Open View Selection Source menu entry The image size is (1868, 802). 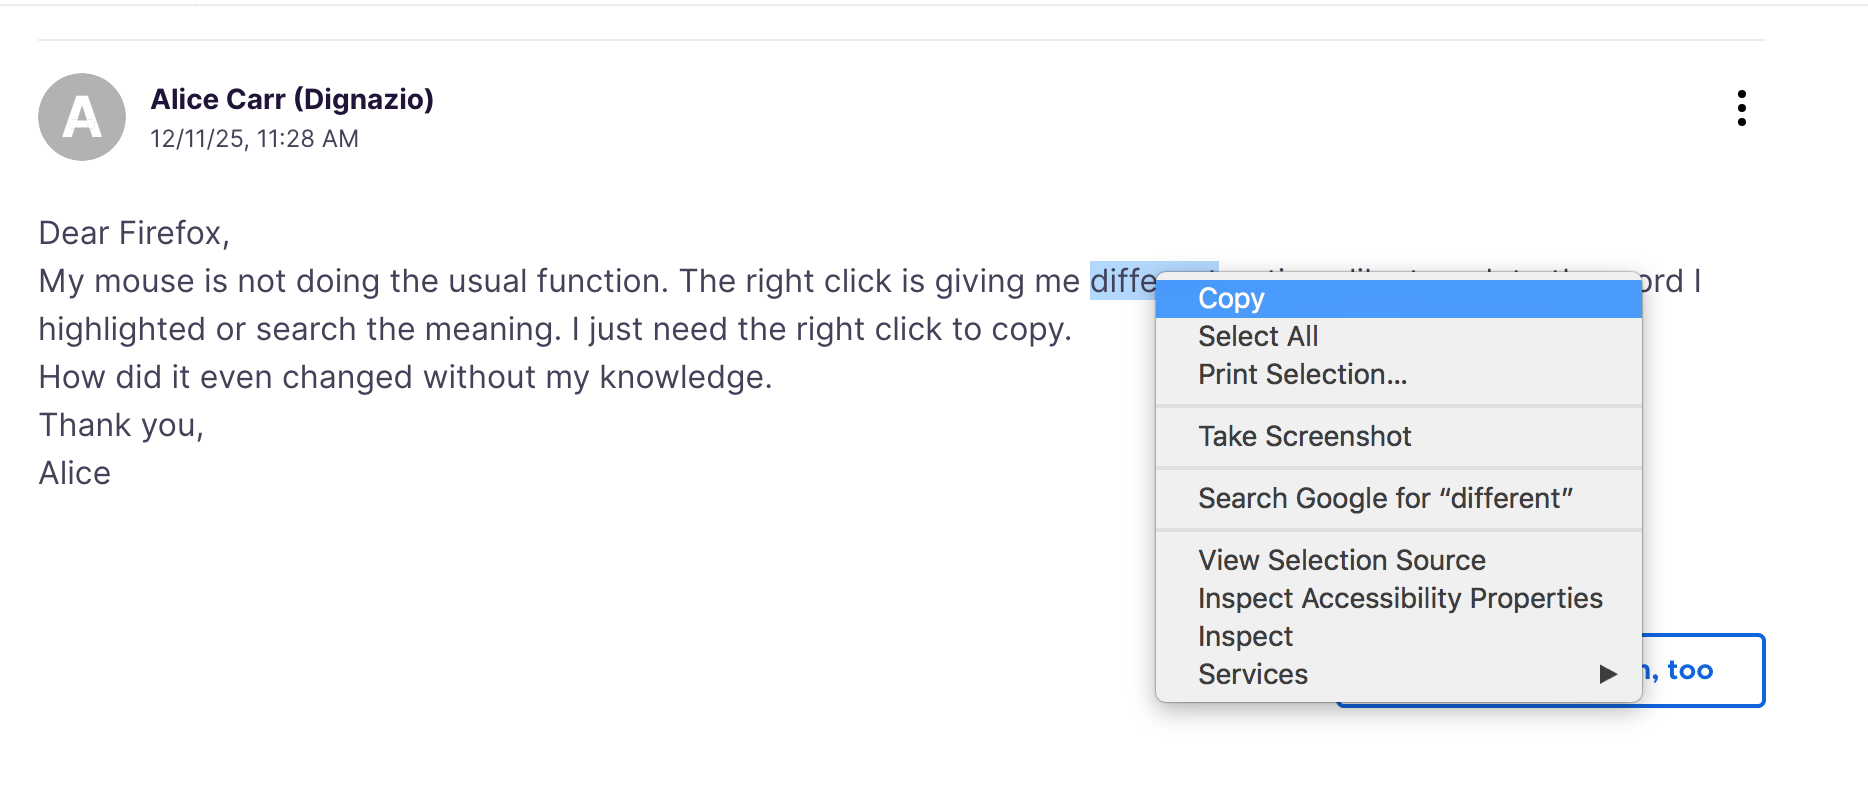pyautogui.click(x=1341, y=561)
